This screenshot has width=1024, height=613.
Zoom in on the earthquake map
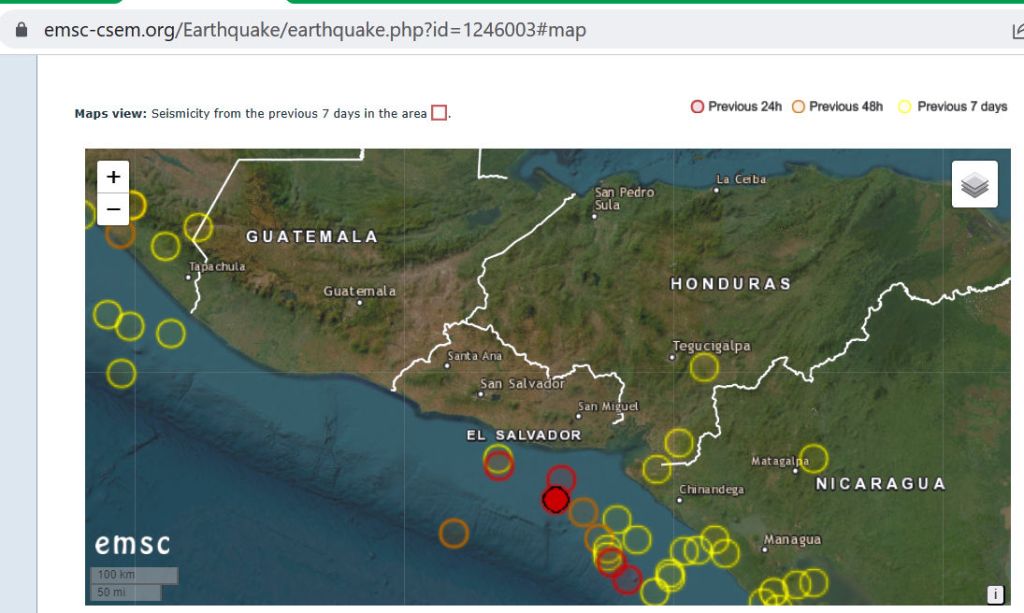[113, 177]
